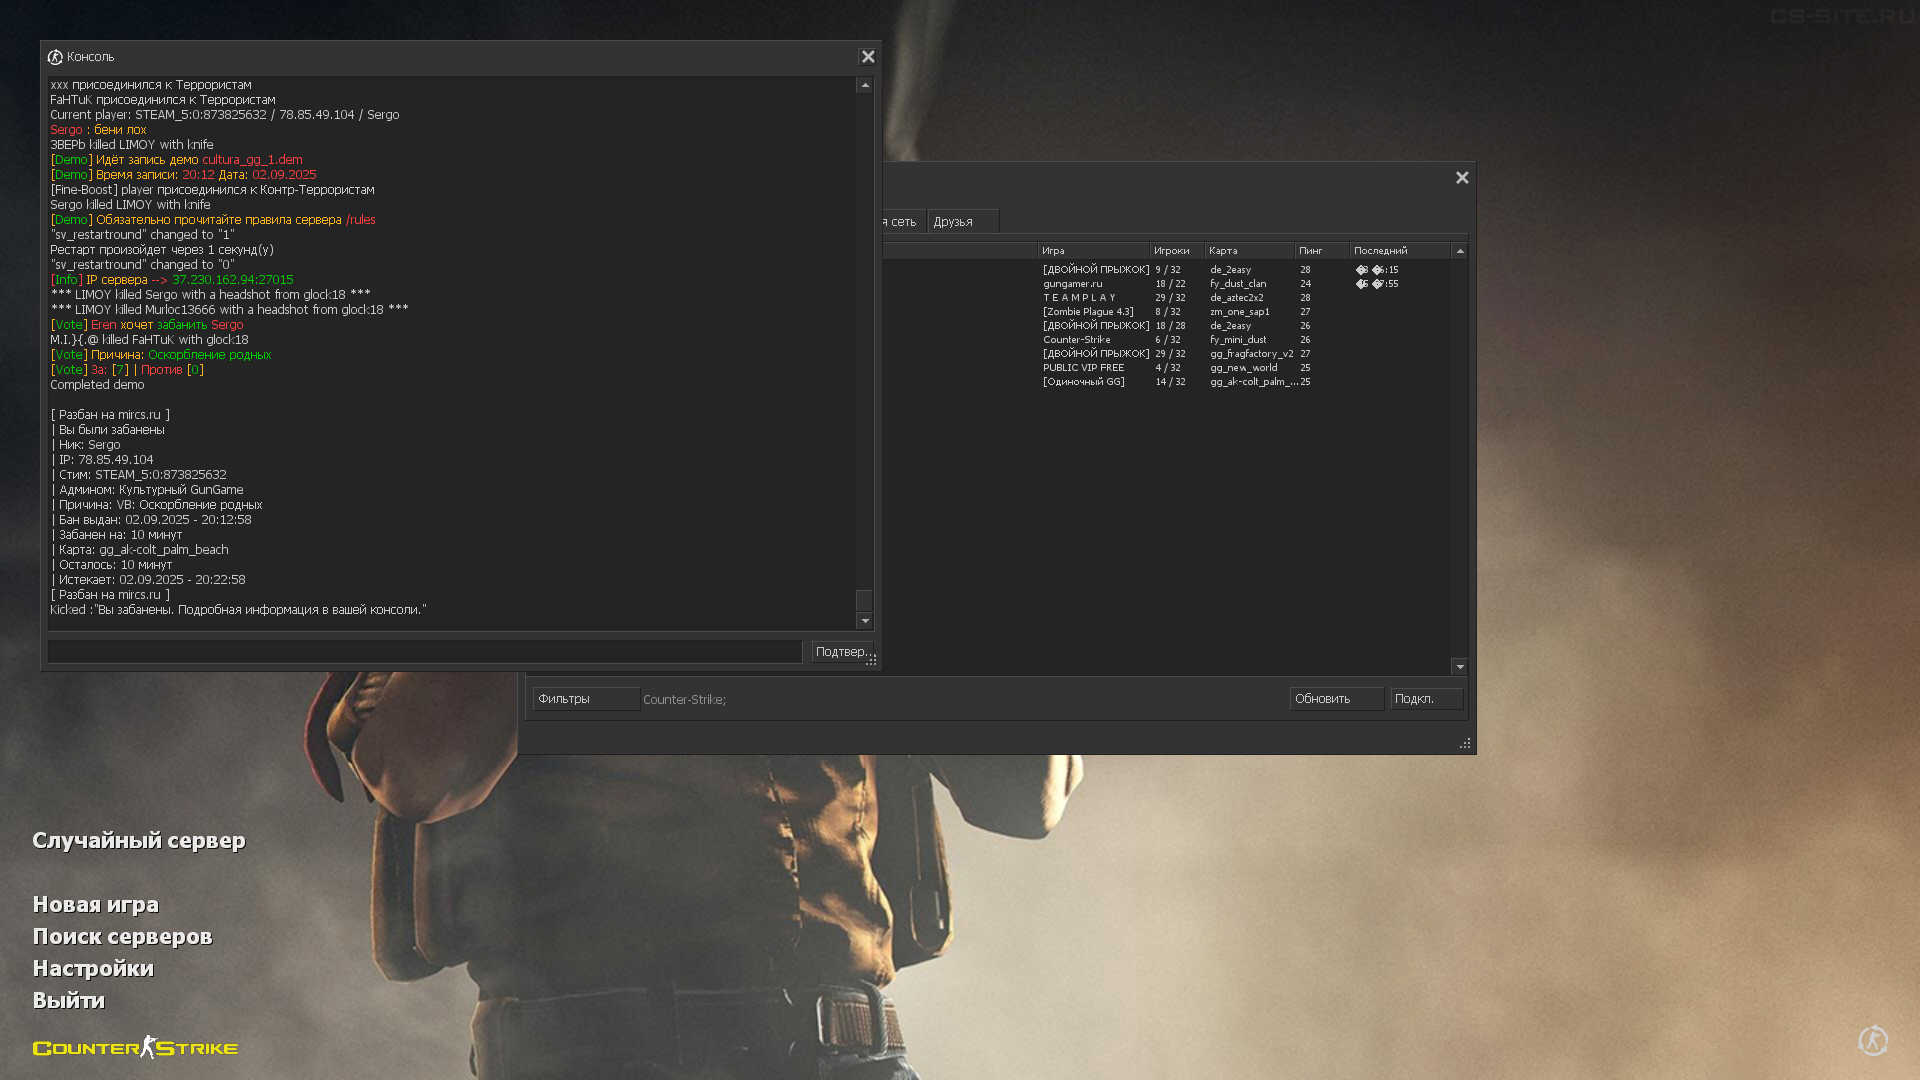Close the console window
The image size is (1920, 1080).
(868, 57)
